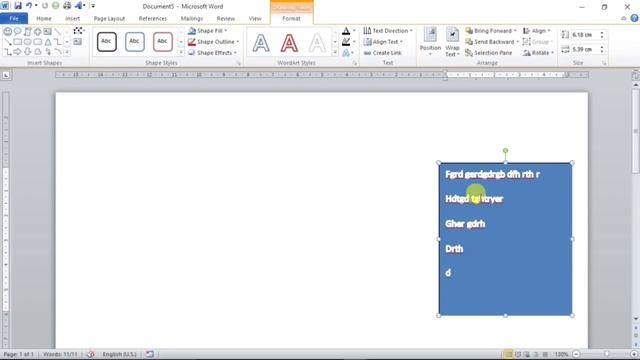Click the proofing errors status bar icon

coord(91,354)
